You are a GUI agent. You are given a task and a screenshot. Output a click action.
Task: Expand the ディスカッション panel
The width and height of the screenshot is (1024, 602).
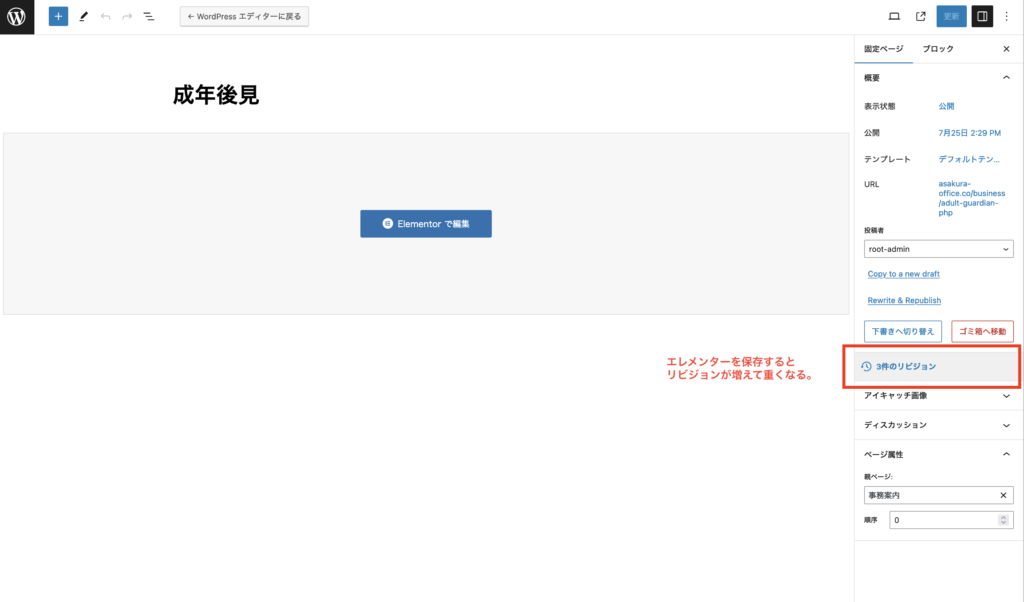(1006, 425)
